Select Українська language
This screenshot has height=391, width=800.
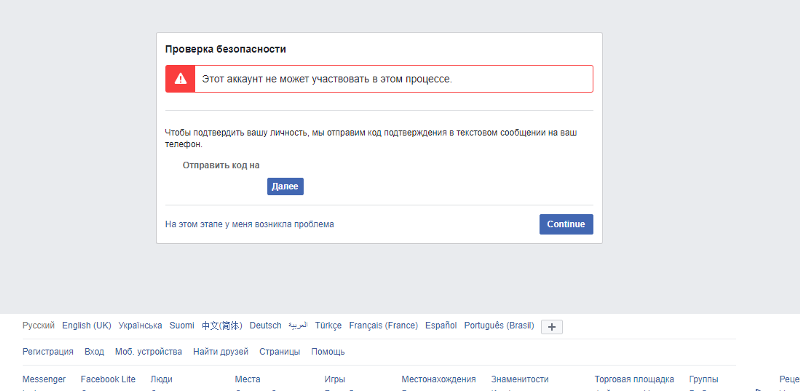point(140,326)
